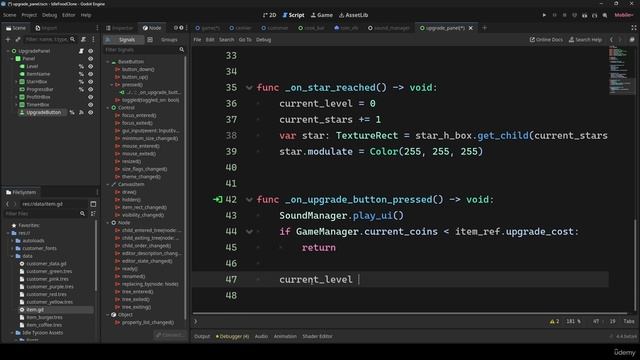Hide the ItemName node

coord(91,74)
